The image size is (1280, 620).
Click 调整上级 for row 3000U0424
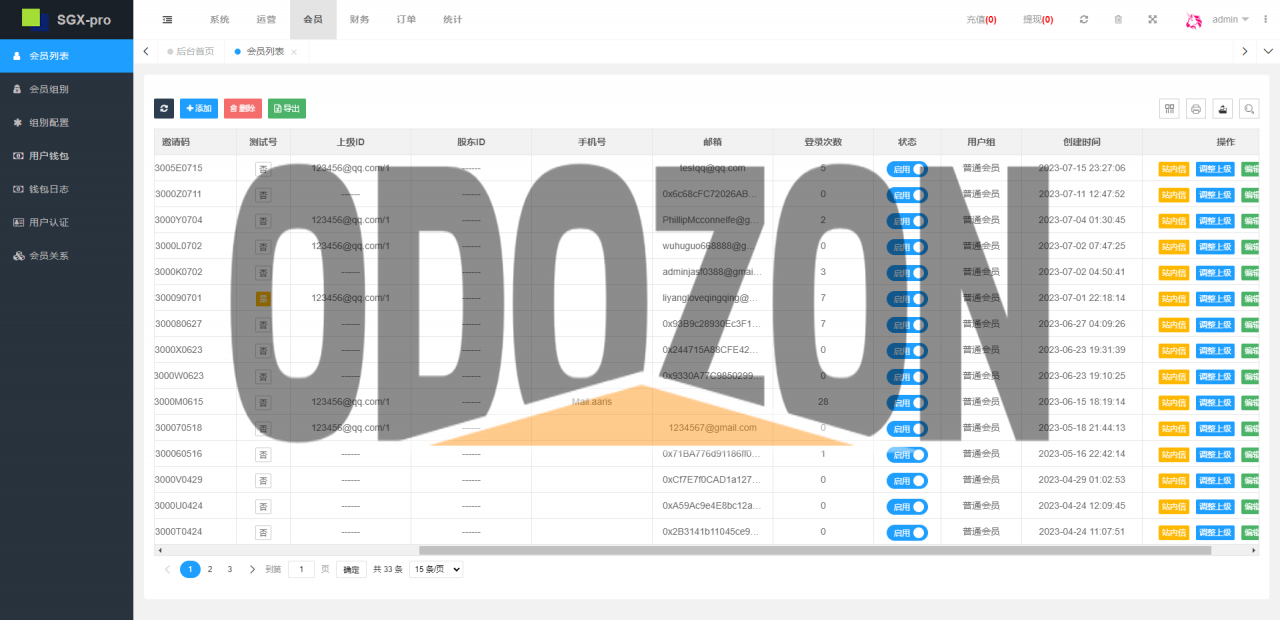1215,507
